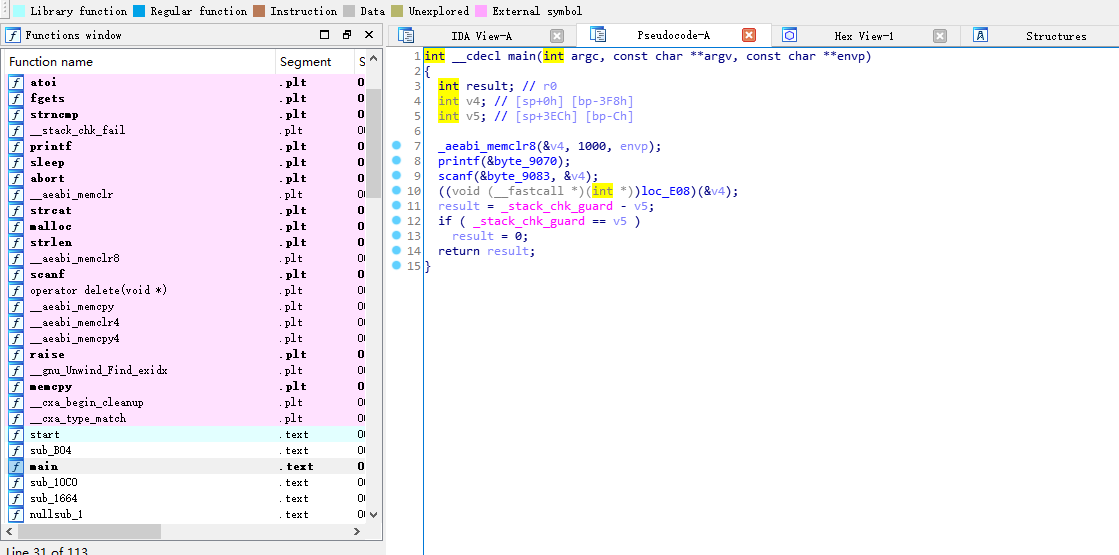This screenshot has height=555, width=1119.
Task: Open the Structures tab
Action: click(1055, 36)
